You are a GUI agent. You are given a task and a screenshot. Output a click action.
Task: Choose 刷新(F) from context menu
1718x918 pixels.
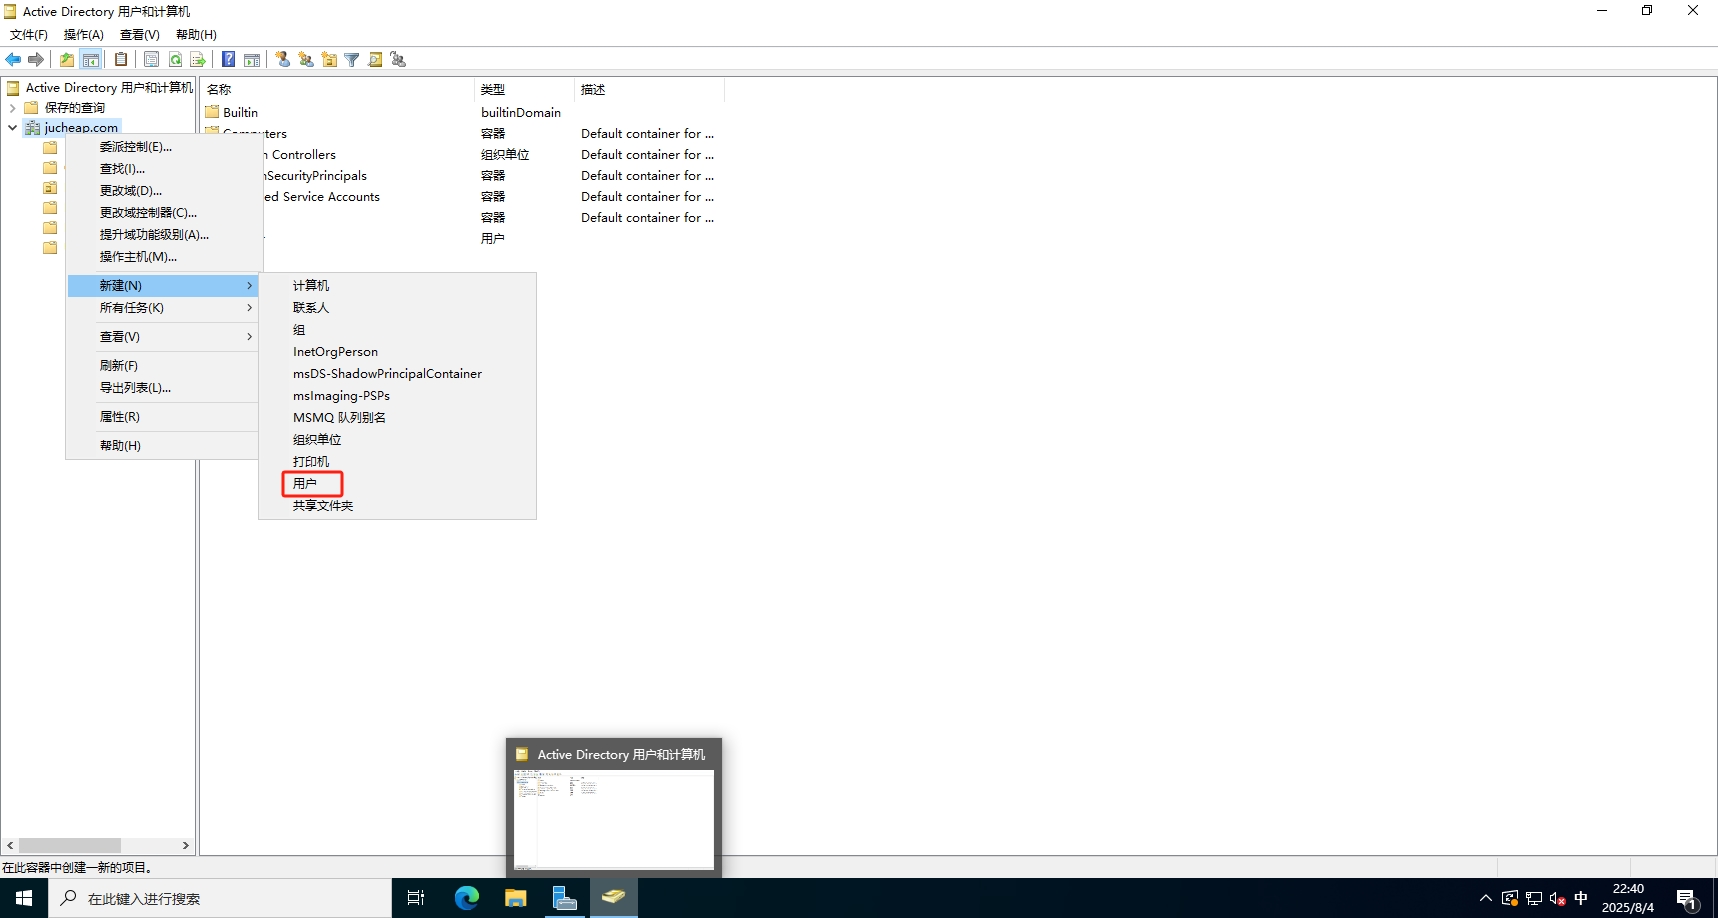point(164,366)
